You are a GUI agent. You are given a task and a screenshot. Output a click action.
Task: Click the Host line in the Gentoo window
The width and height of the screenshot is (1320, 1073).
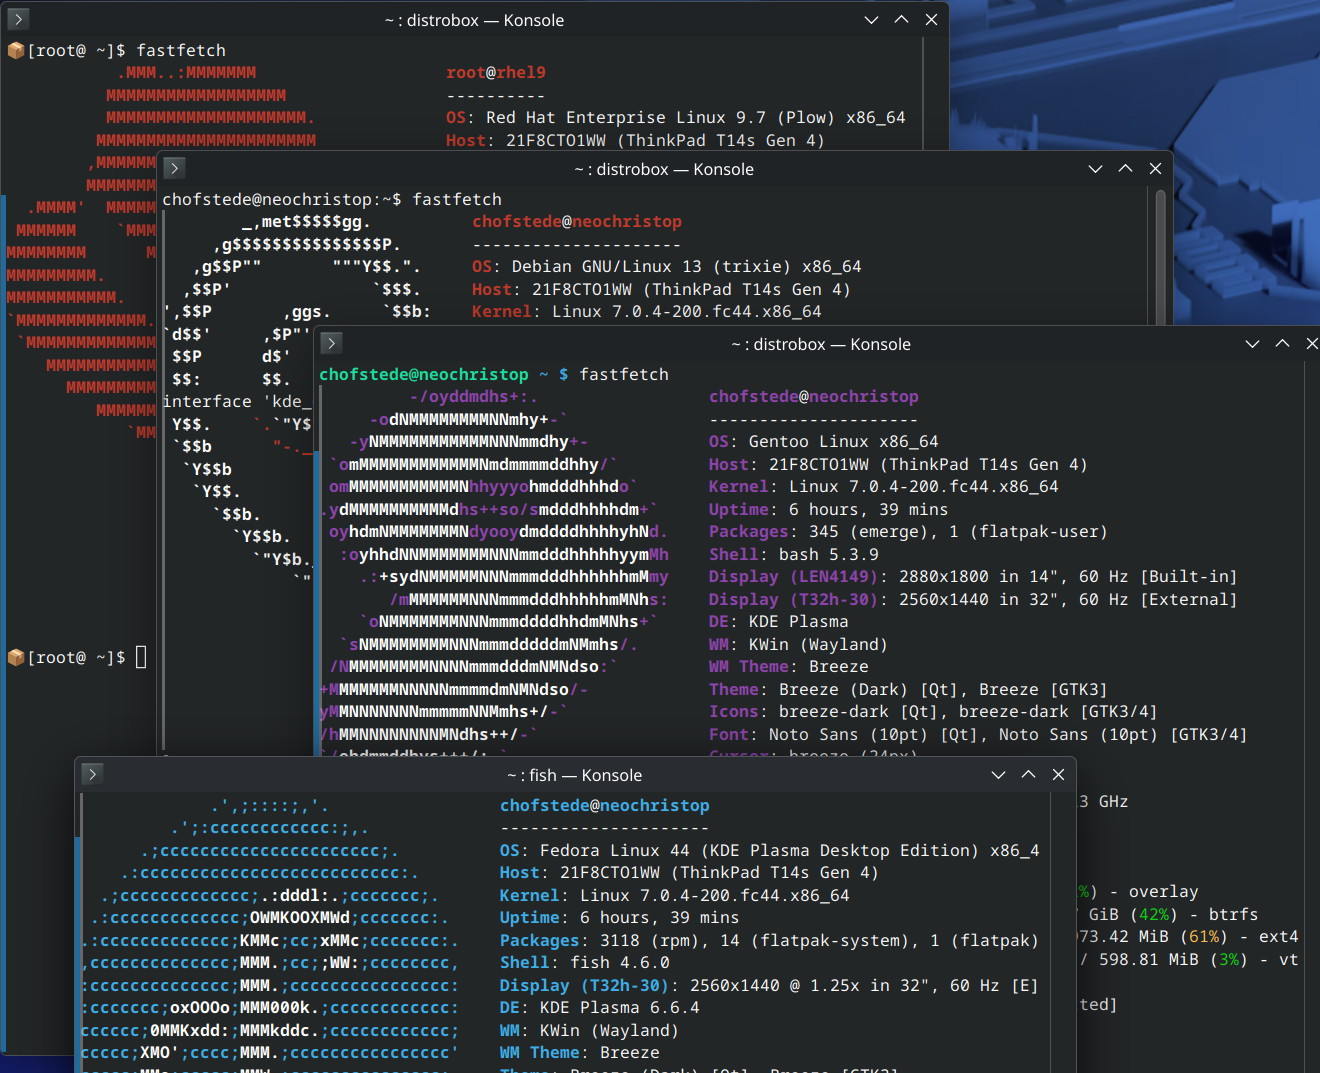click(x=899, y=464)
